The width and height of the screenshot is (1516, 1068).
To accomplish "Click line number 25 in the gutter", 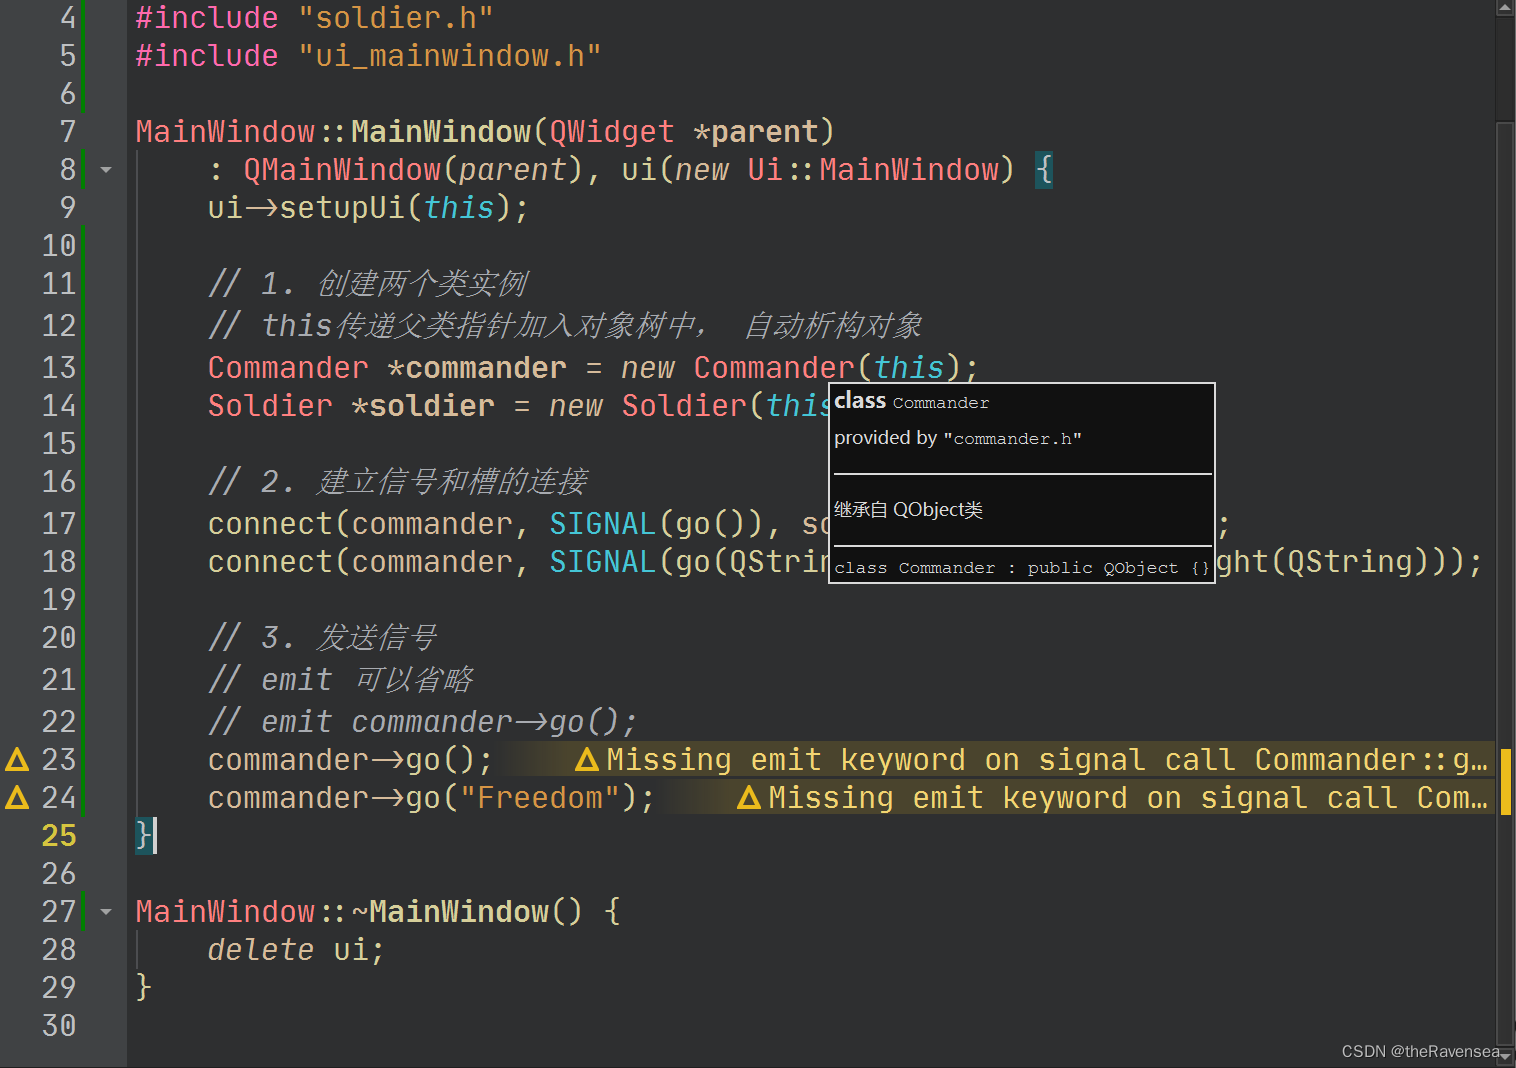I will tap(59, 836).
